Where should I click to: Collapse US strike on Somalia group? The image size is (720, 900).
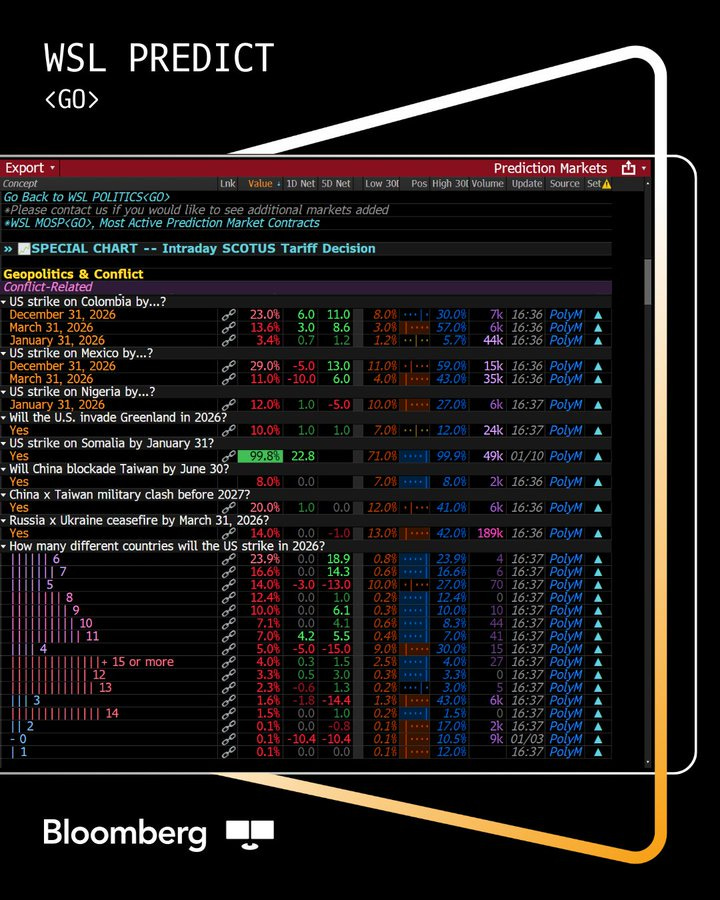[4, 444]
